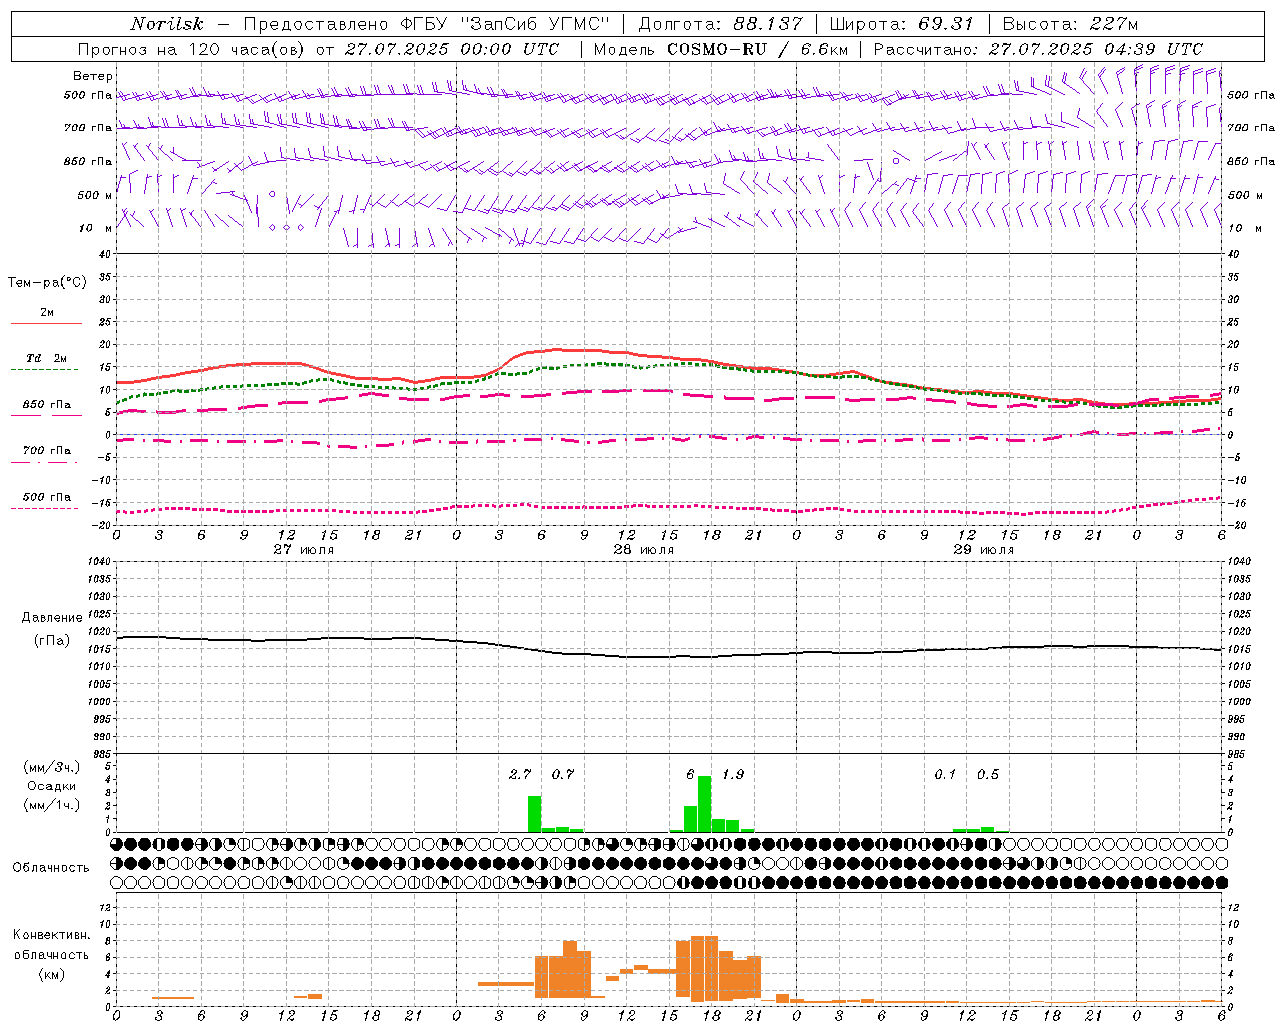Click the 'Облачность' cloud cover label
This screenshot has height=1024, width=1280.
tap(51, 868)
